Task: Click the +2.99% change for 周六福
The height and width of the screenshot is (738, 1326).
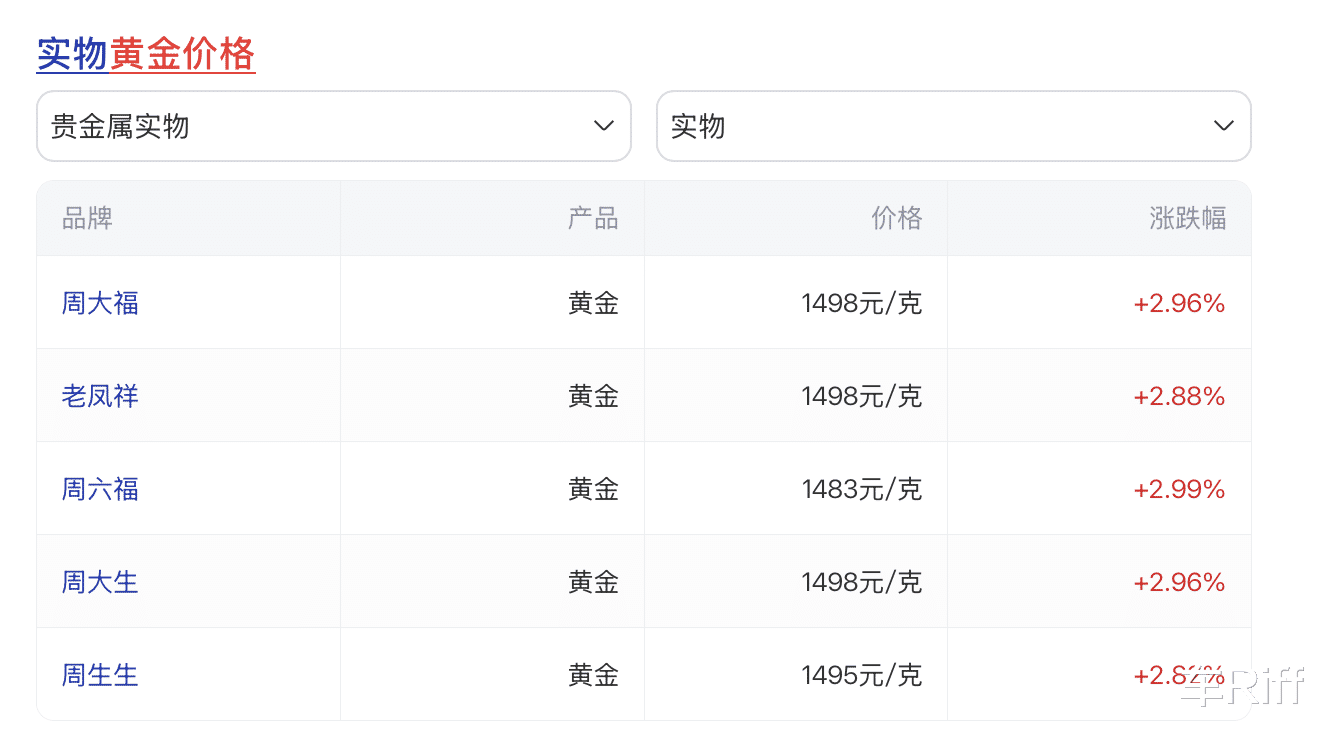Action: point(1179,489)
